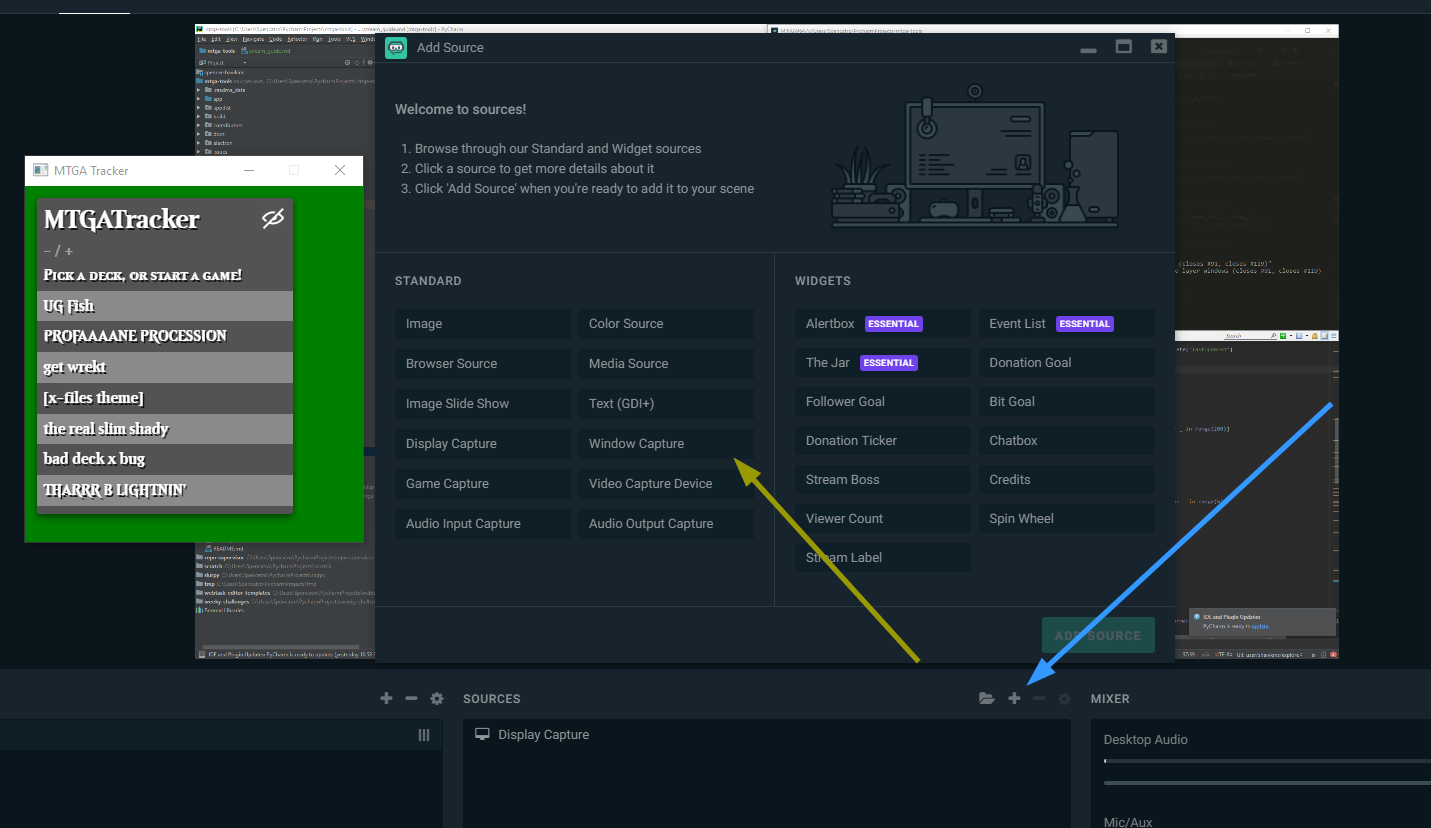Viewport: 1431px width, 828px height.
Task: Pick the Viewer Count widget
Action: (883, 519)
